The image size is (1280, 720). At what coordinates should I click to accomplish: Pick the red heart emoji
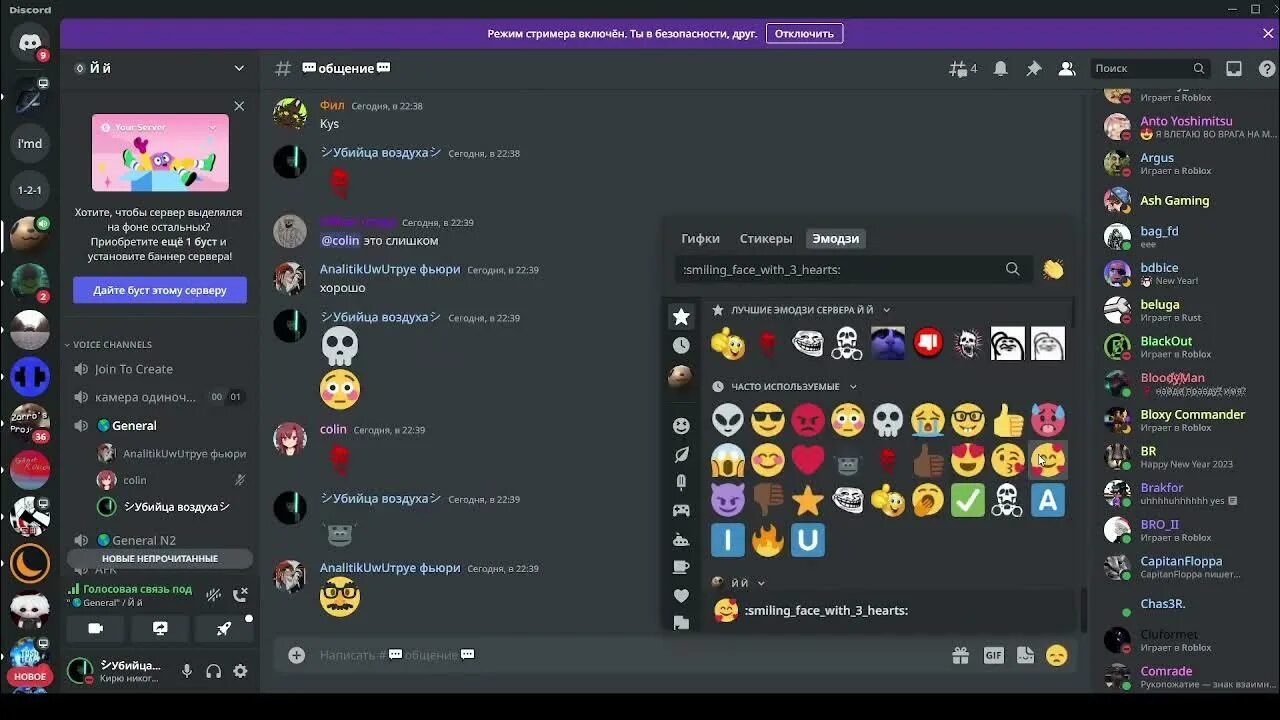(808, 460)
